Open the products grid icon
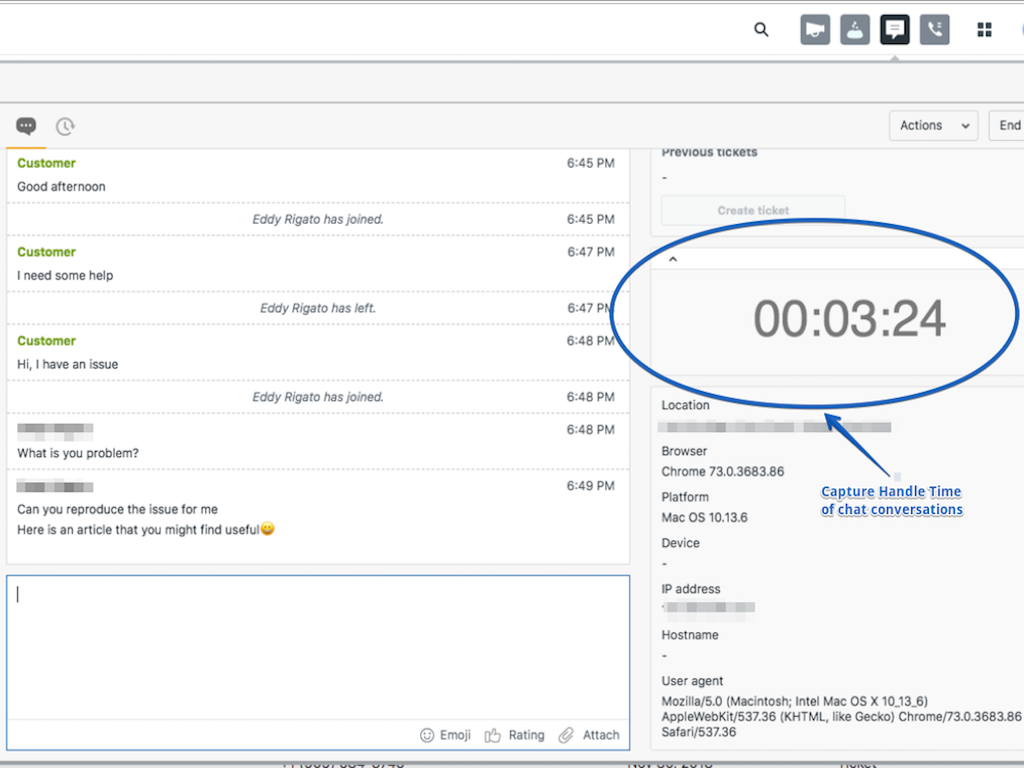Viewport: 1024px width, 768px height. [x=984, y=30]
